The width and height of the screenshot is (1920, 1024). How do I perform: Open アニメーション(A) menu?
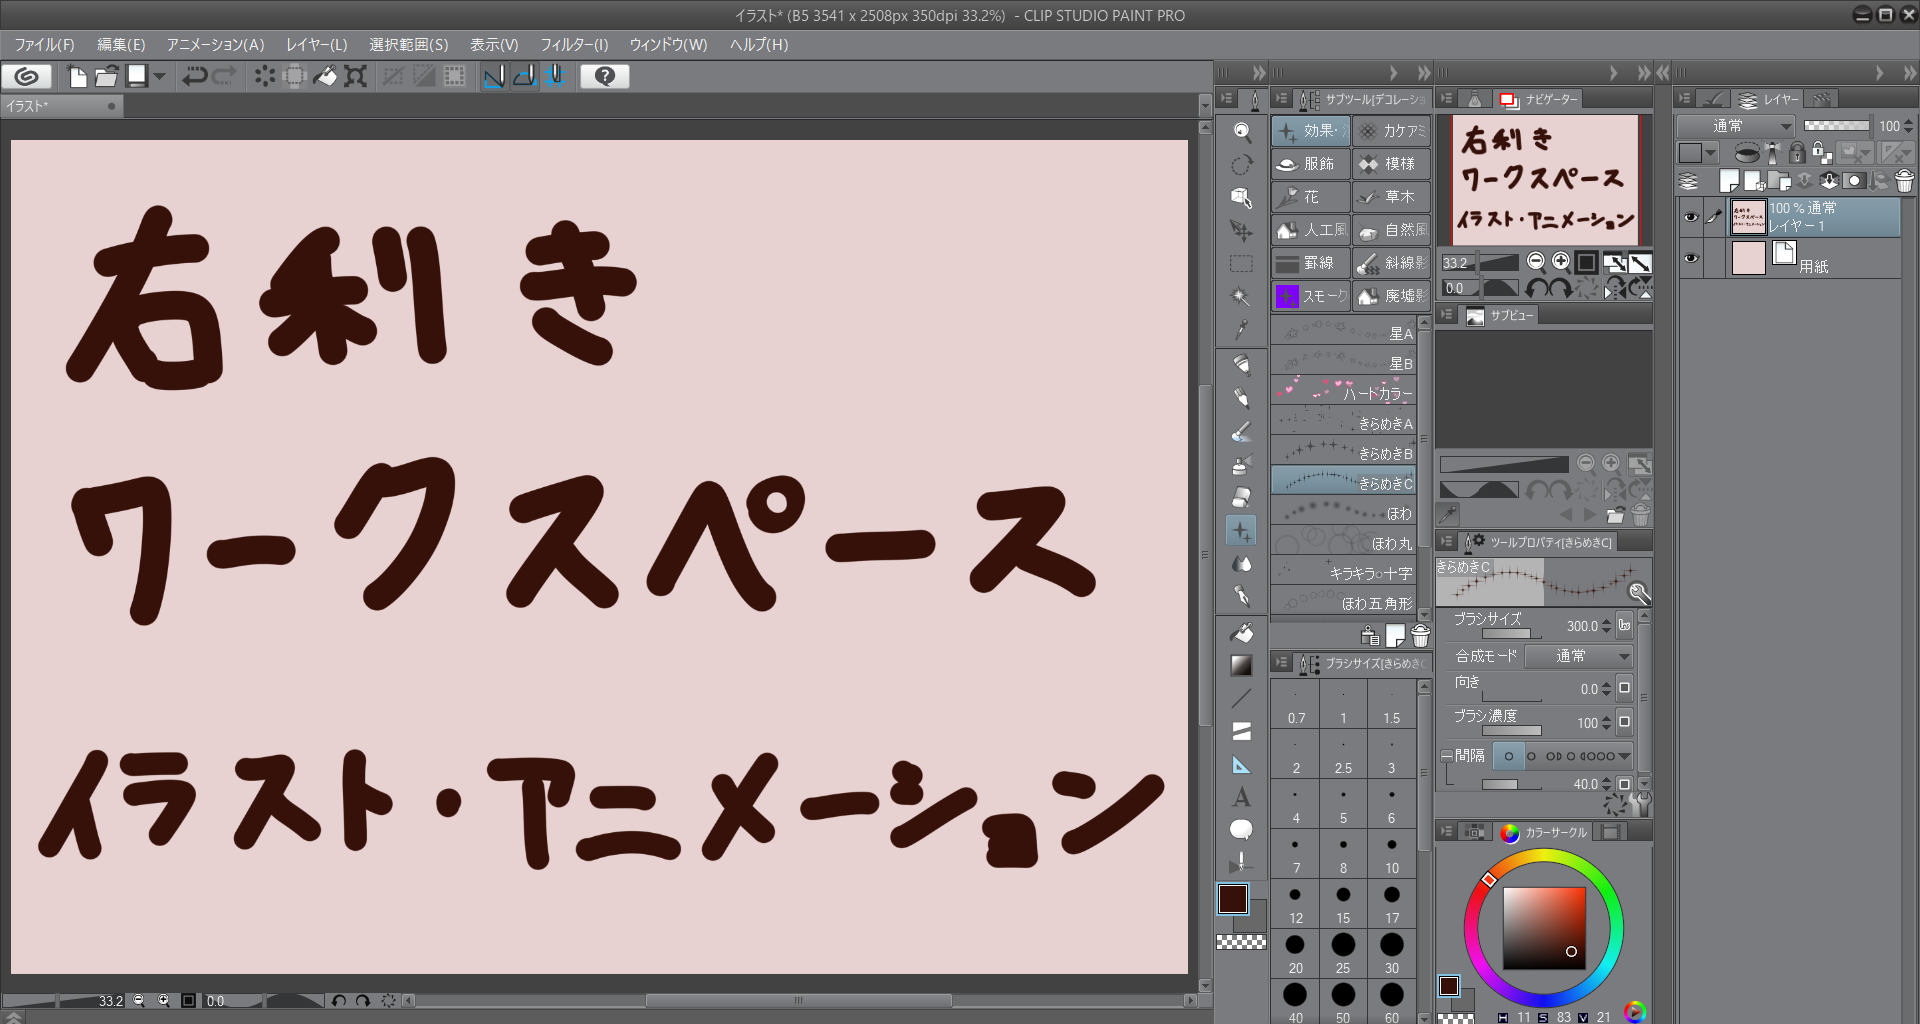click(216, 45)
